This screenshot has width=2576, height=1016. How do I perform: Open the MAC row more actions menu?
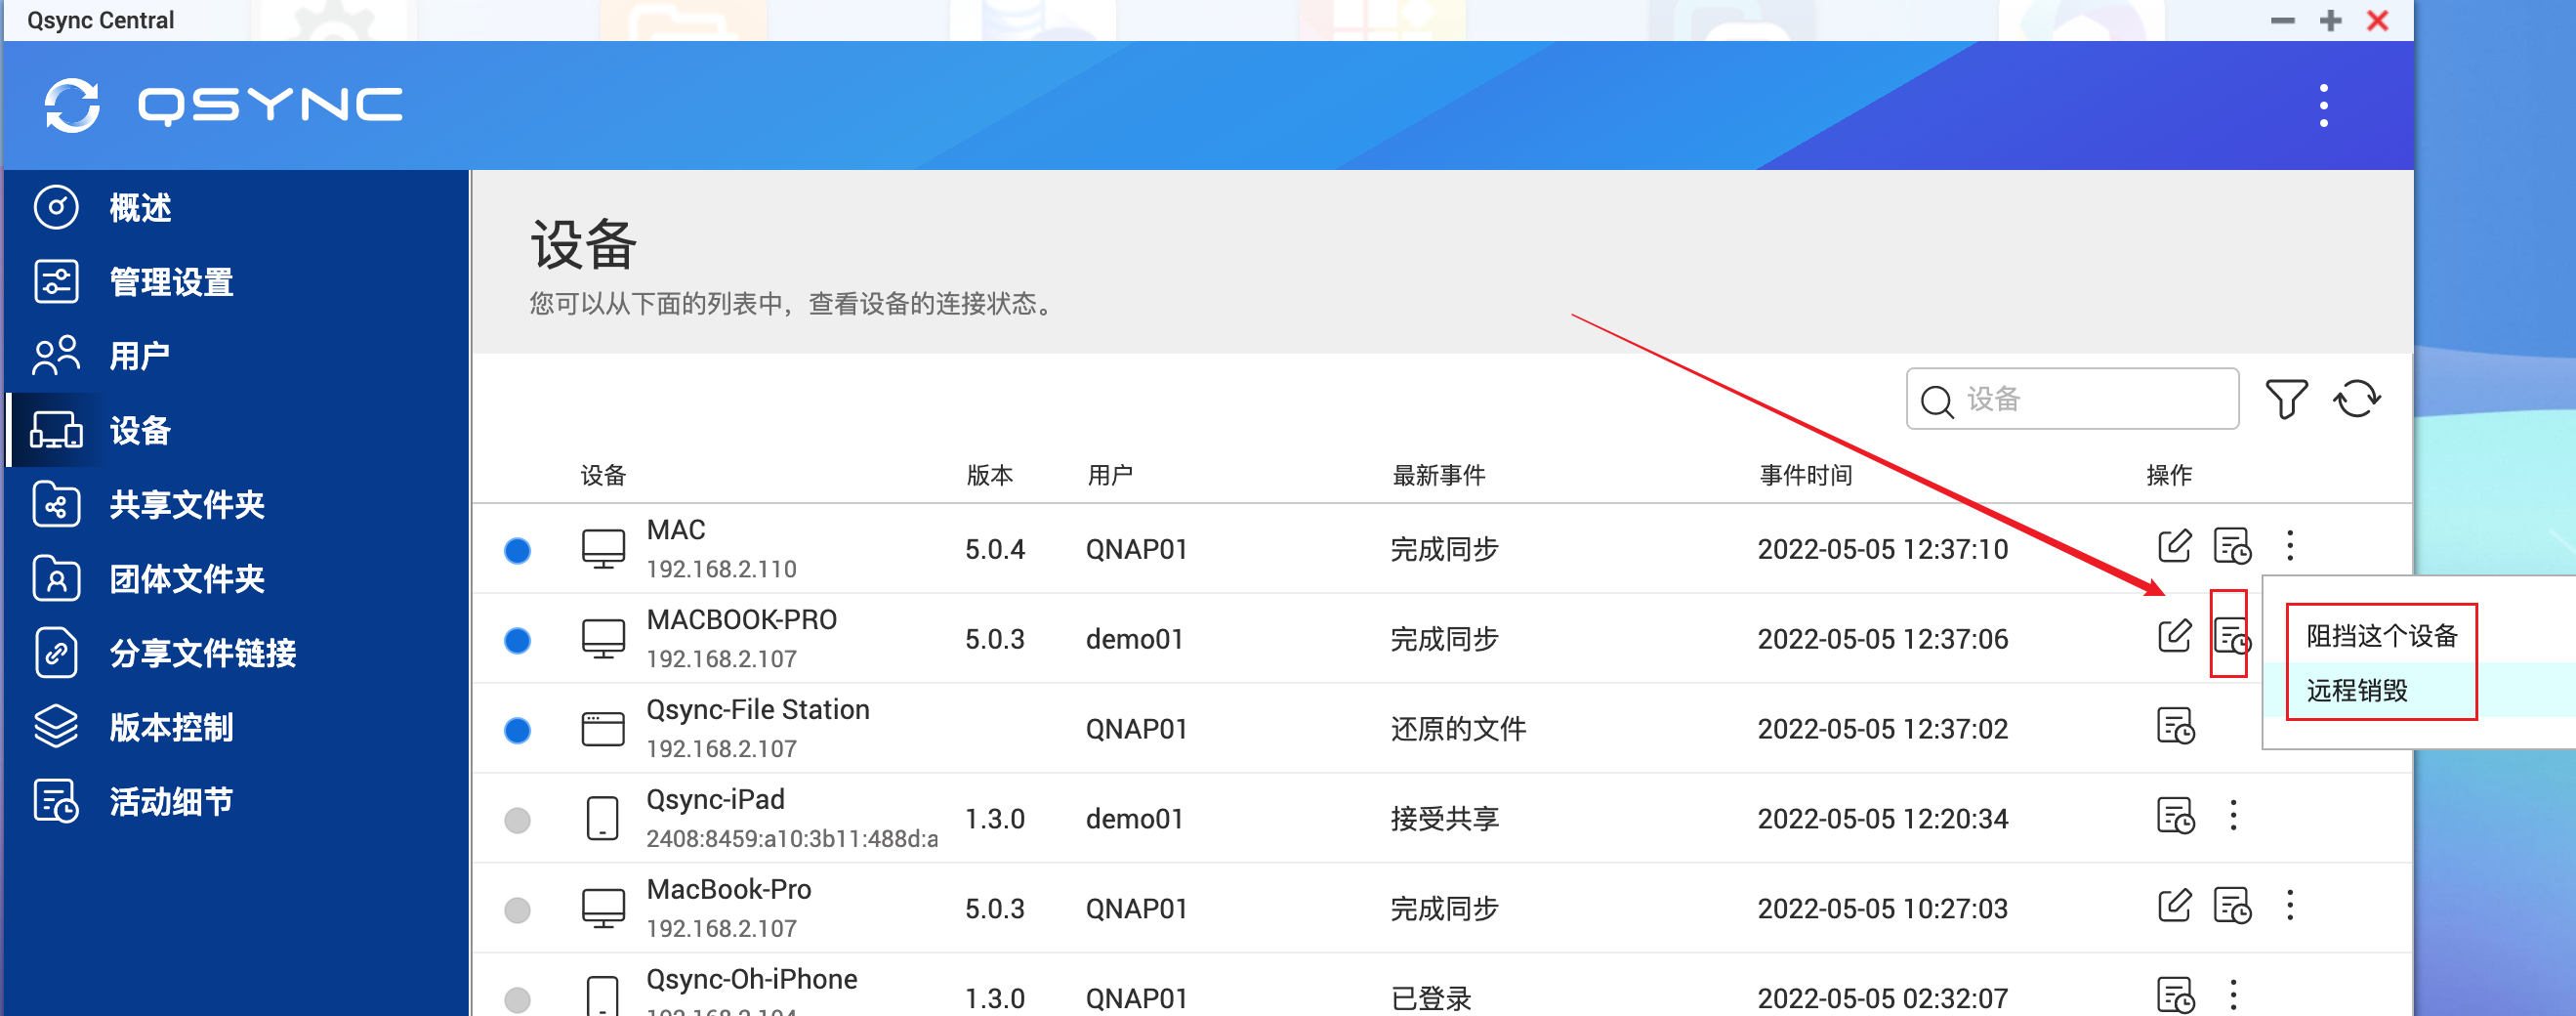2289,546
